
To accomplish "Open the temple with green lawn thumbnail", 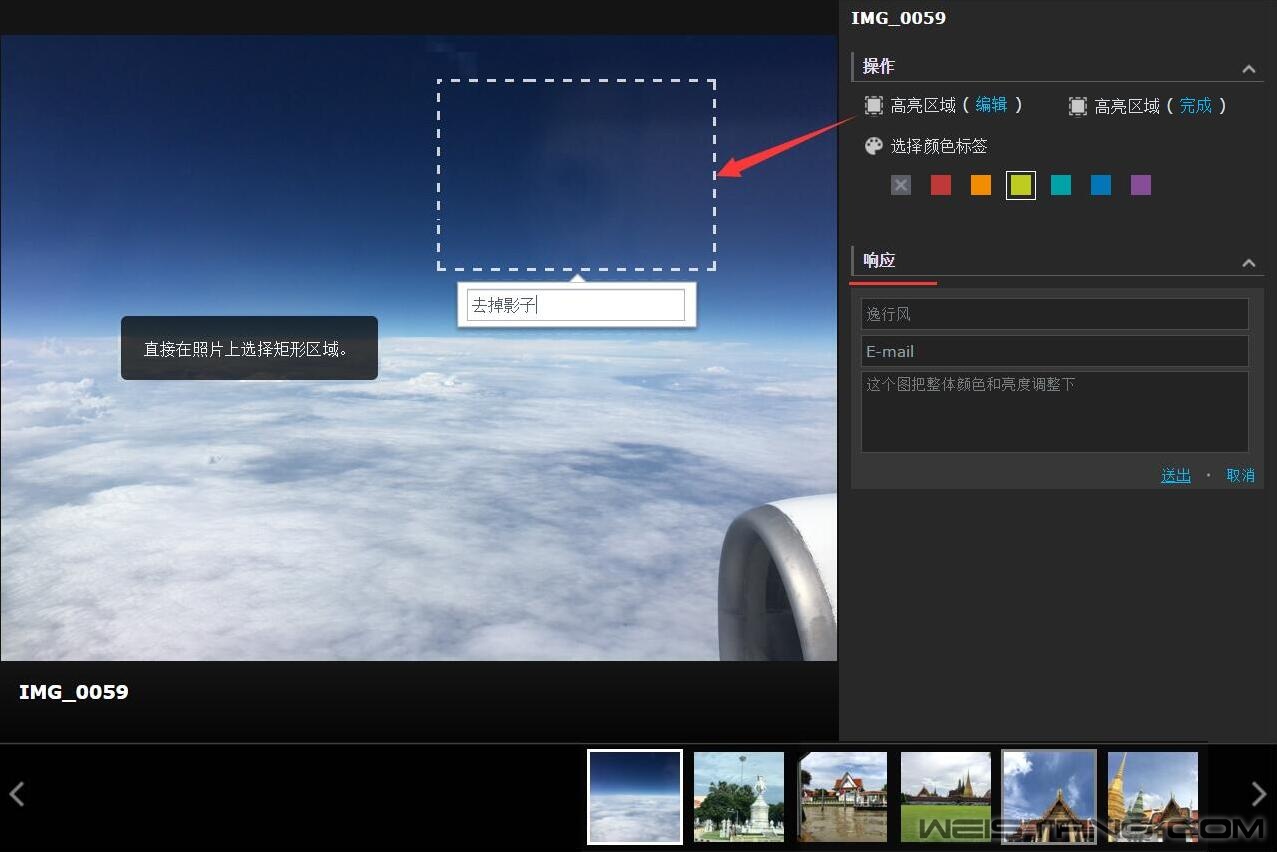I will pos(946,797).
